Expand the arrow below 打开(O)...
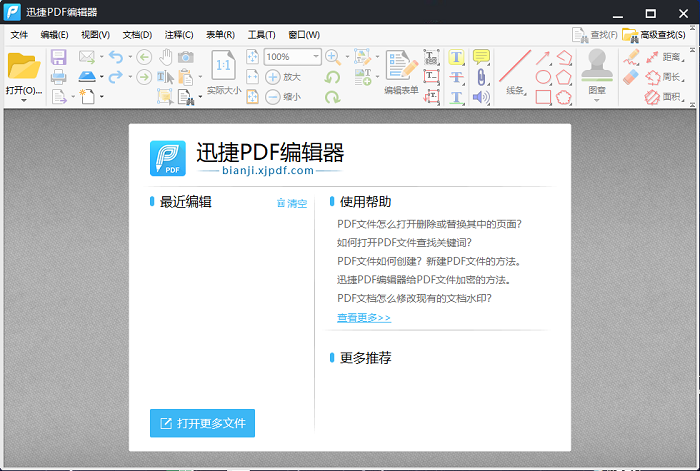 pyautogui.click(x=24, y=101)
